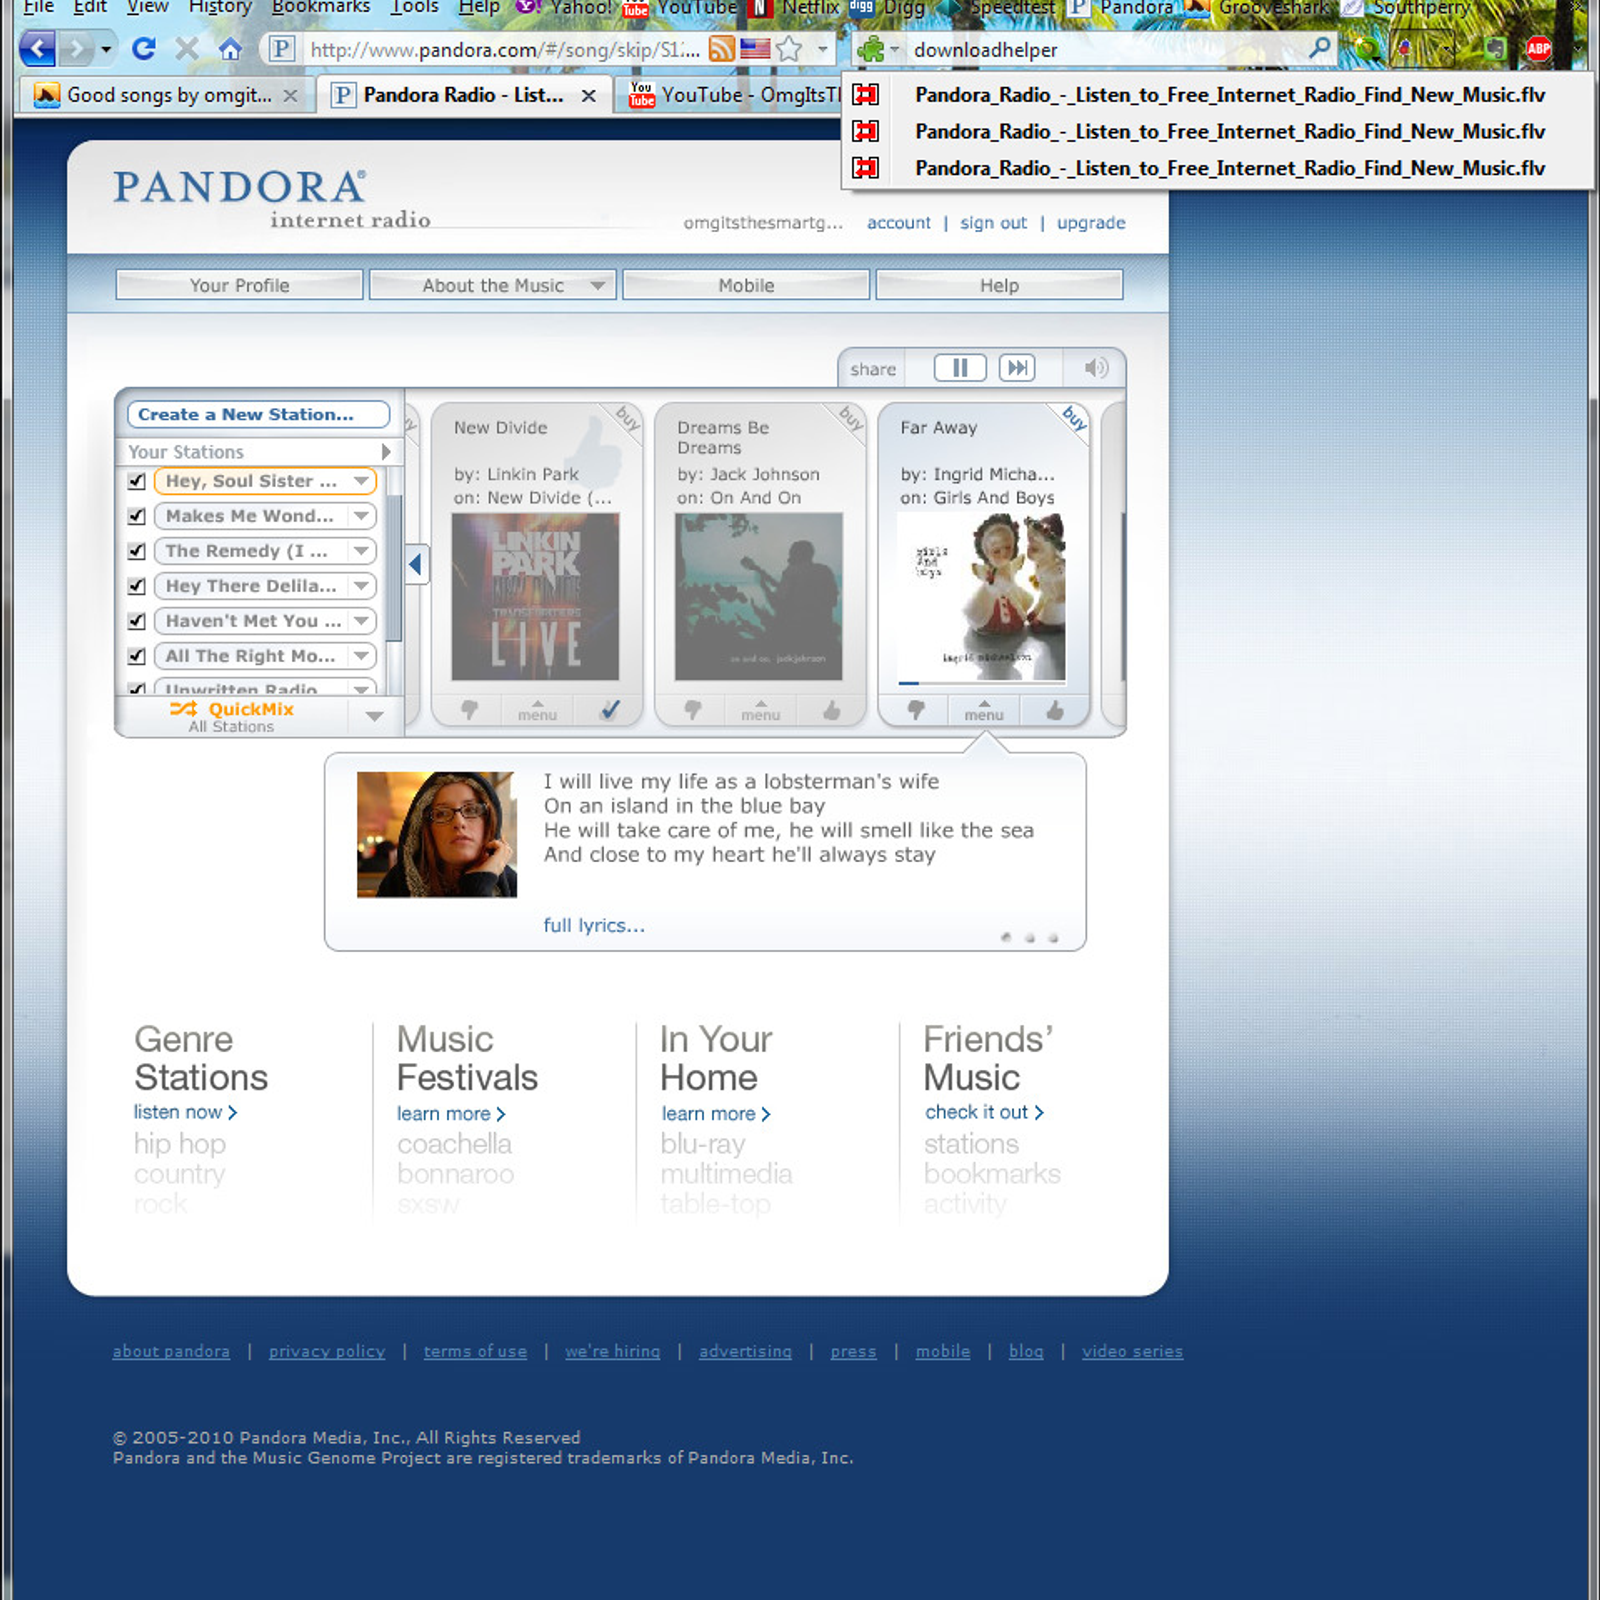This screenshot has height=1600, width=1600.
Task: Open dropdown arrow for Hey, Soul Sister station
Action: (x=361, y=481)
